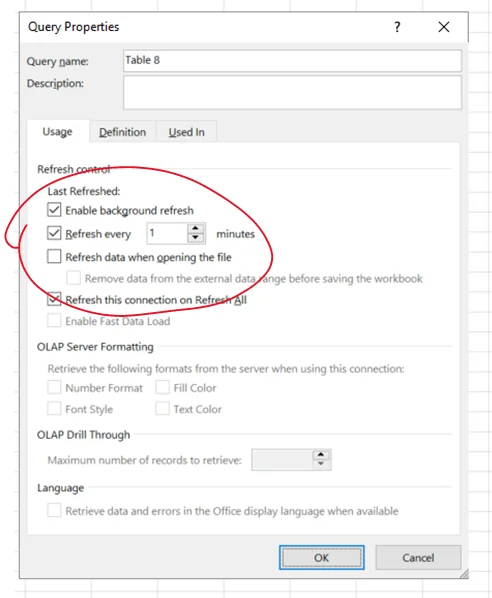Check the Enable Fast Data Load box

pyautogui.click(x=54, y=321)
